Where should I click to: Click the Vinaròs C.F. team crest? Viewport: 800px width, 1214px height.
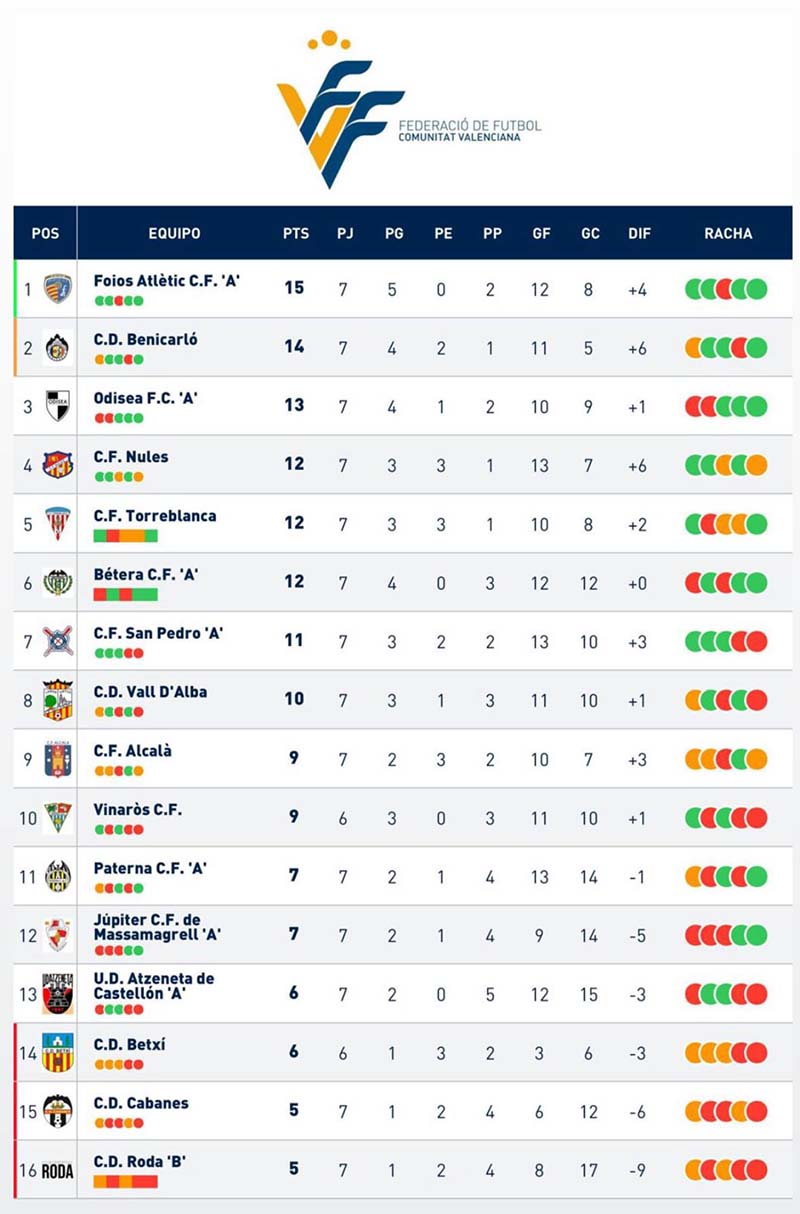[x=57, y=818]
